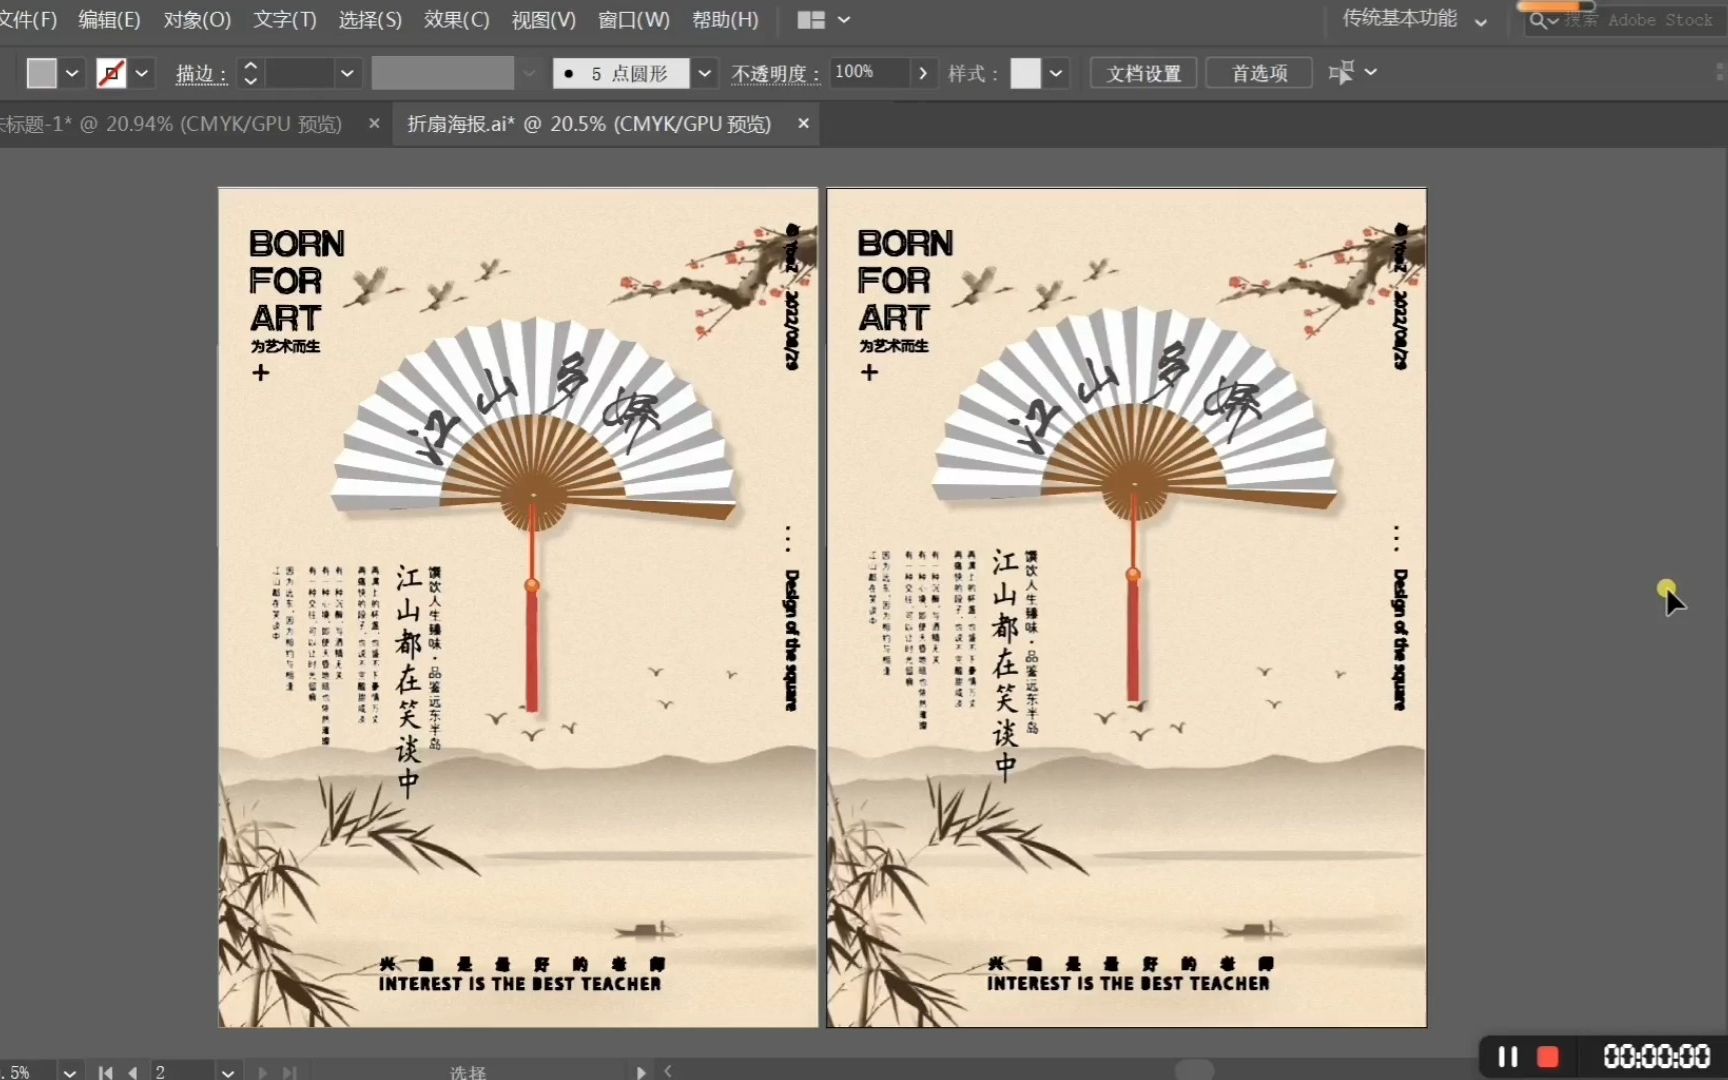The height and width of the screenshot is (1080, 1728).
Task: Open the 样式 style dropdown
Action: tap(1056, 73)
